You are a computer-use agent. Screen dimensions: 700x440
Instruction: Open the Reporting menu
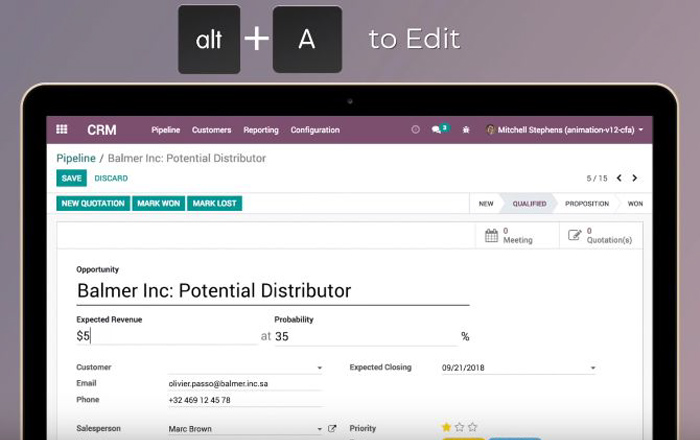point(261,130)
